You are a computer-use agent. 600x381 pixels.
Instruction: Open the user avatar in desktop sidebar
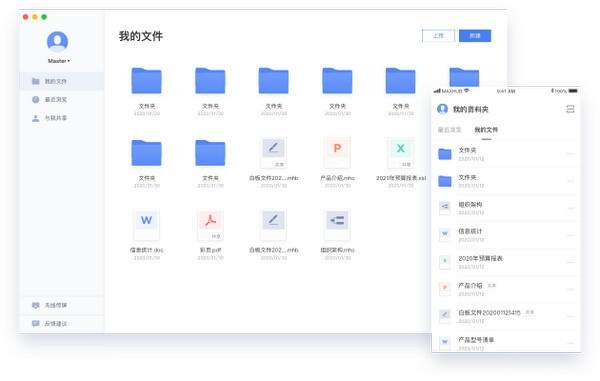(57, 41)
